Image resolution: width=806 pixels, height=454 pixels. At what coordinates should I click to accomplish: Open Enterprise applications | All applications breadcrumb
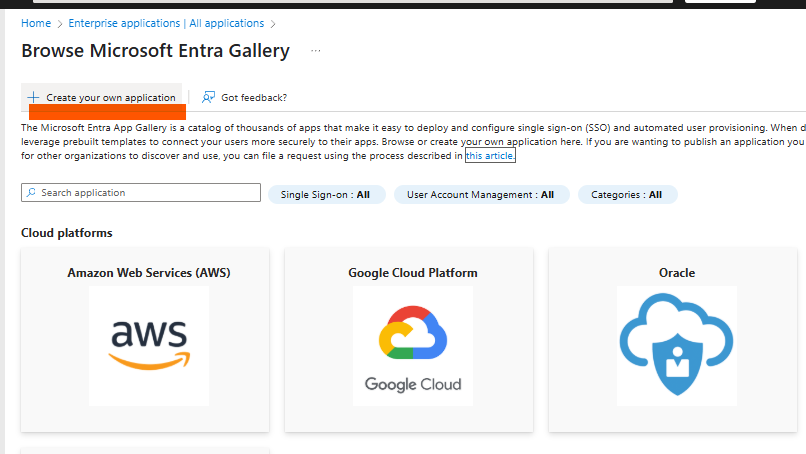pyautogui.click(x=166, y=23)
